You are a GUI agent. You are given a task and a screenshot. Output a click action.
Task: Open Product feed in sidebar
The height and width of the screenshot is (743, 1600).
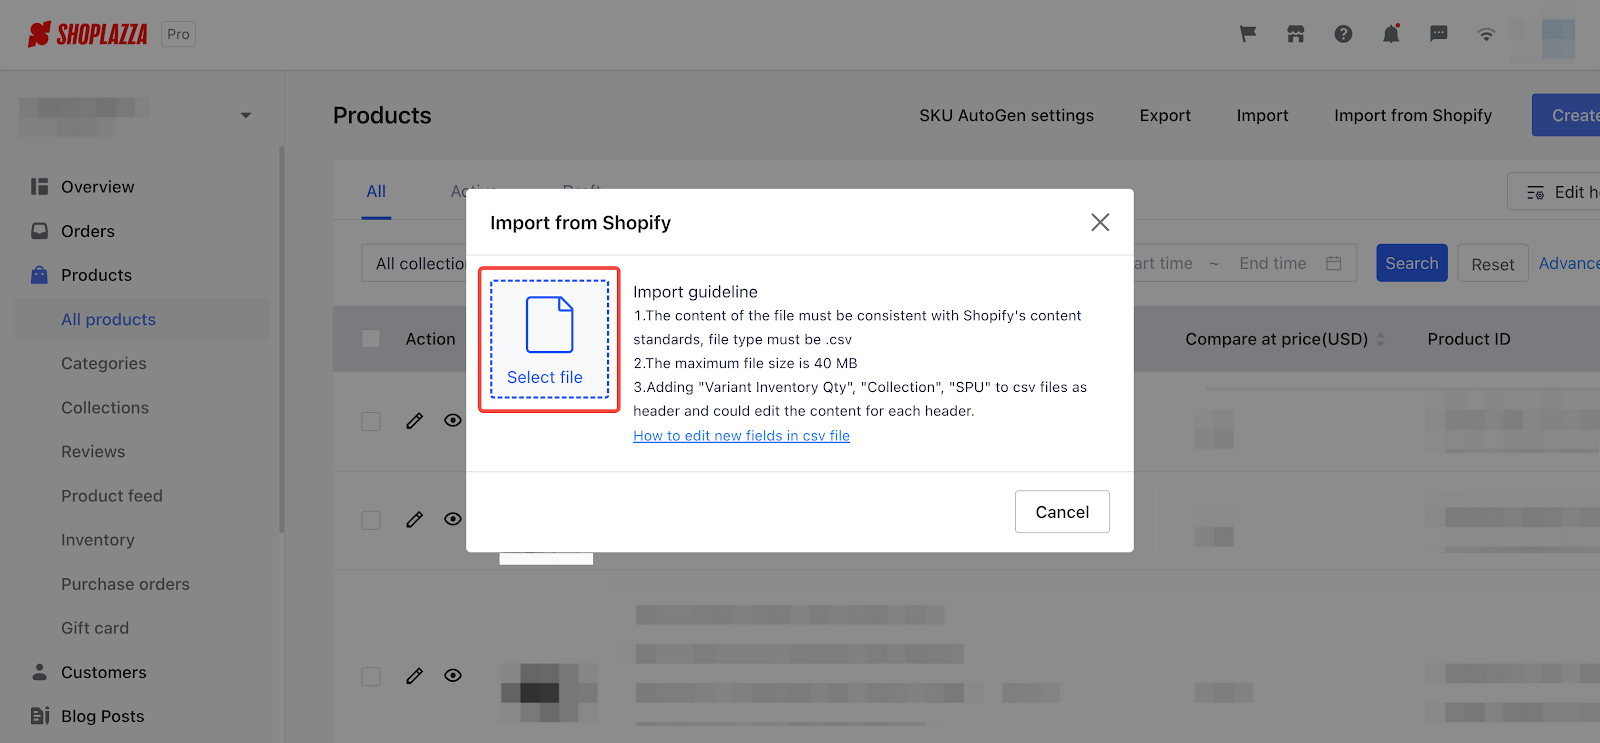pos(112,496)
